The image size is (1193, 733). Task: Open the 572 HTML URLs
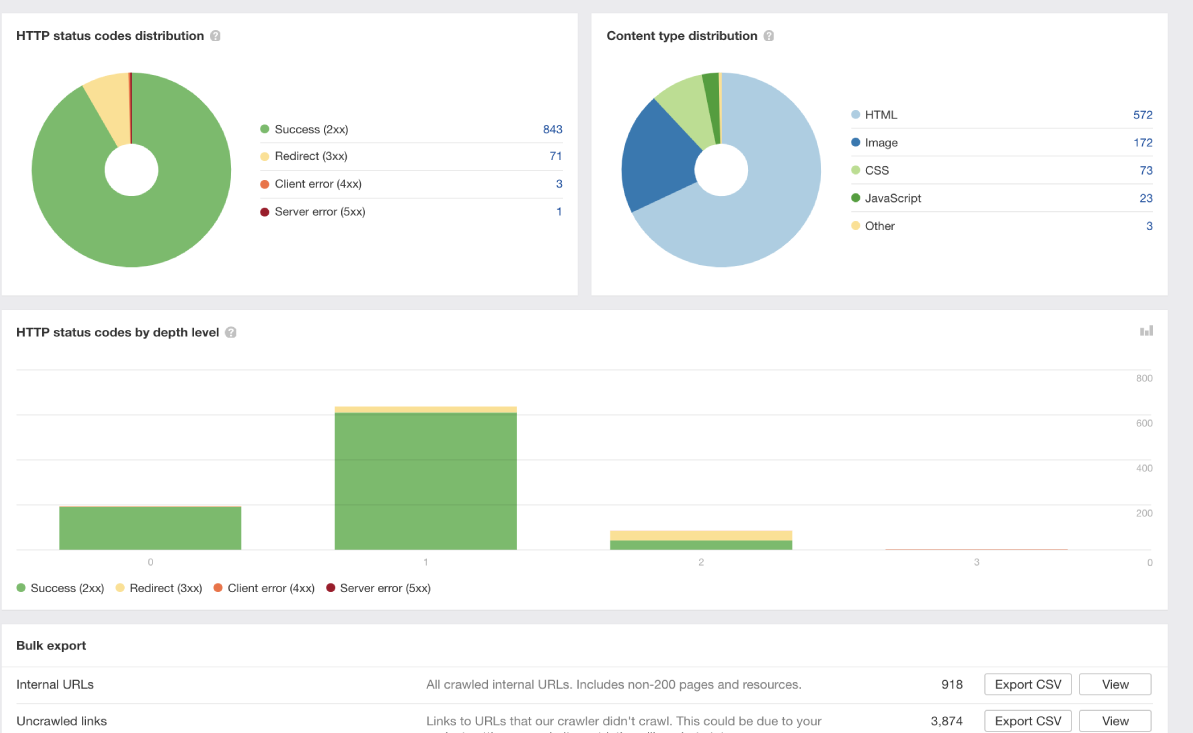(x=1143, y=115)
